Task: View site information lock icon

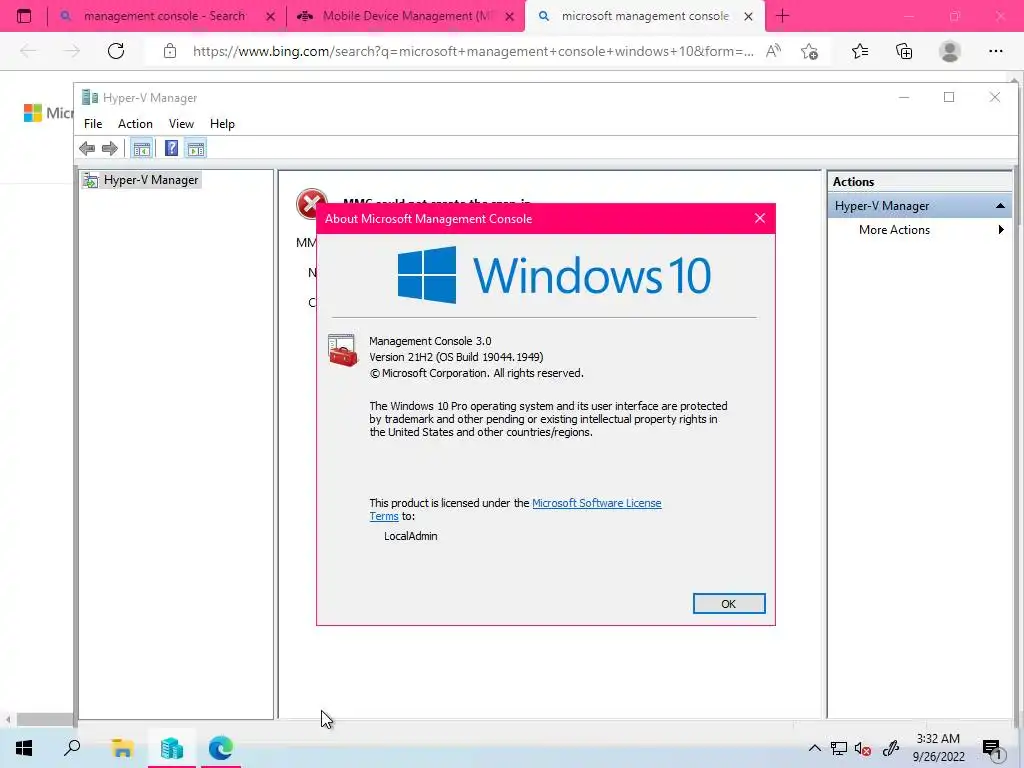Action: point(170,51)
